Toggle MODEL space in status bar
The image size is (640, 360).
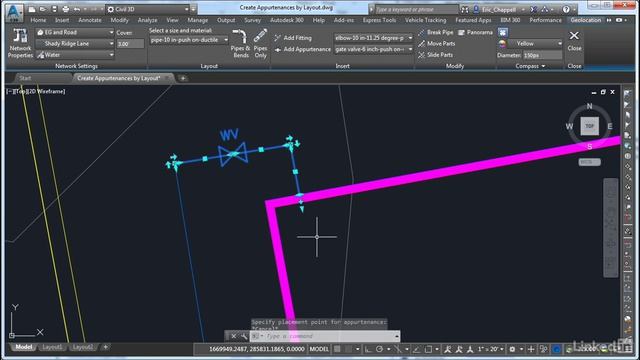[319, 349]
